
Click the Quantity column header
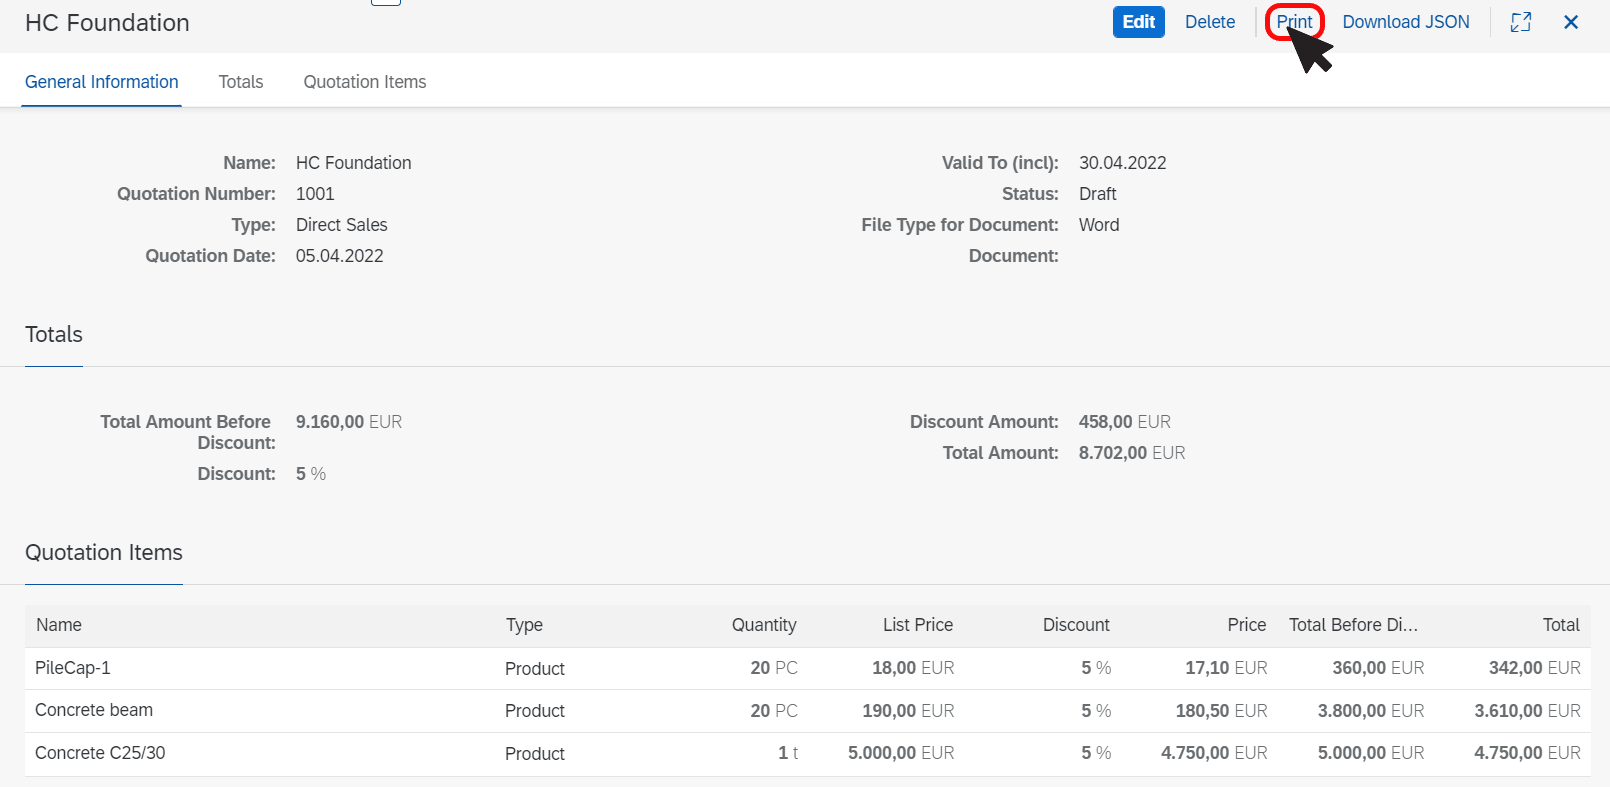(764, 625)
